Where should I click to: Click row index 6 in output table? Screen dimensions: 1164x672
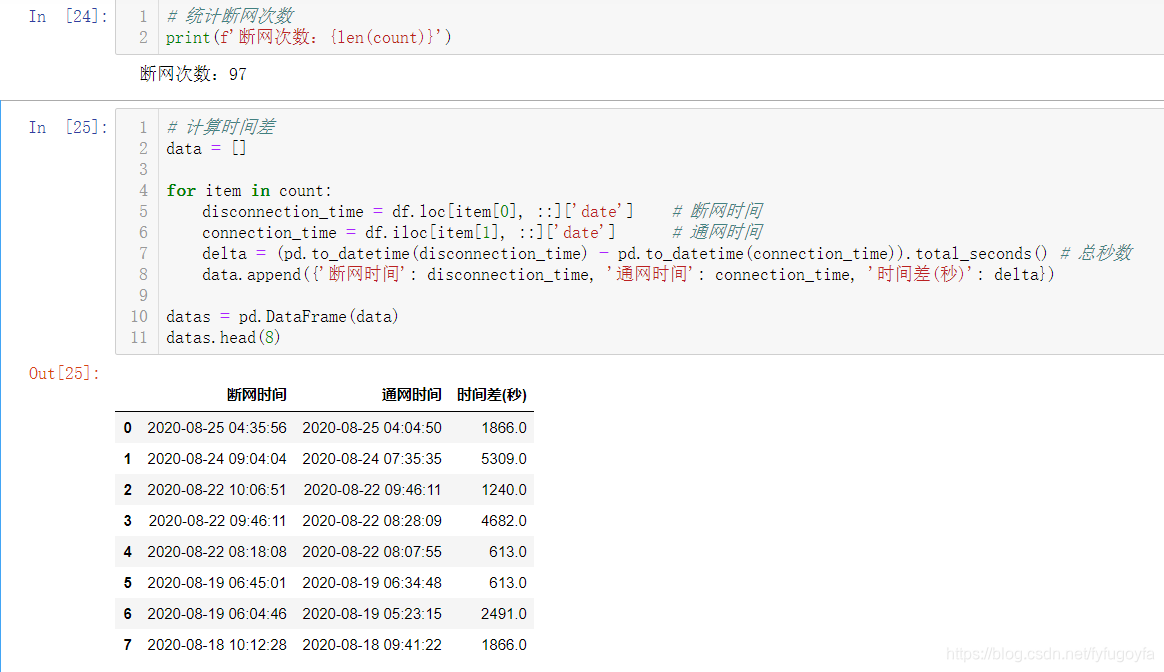point(128,614)
